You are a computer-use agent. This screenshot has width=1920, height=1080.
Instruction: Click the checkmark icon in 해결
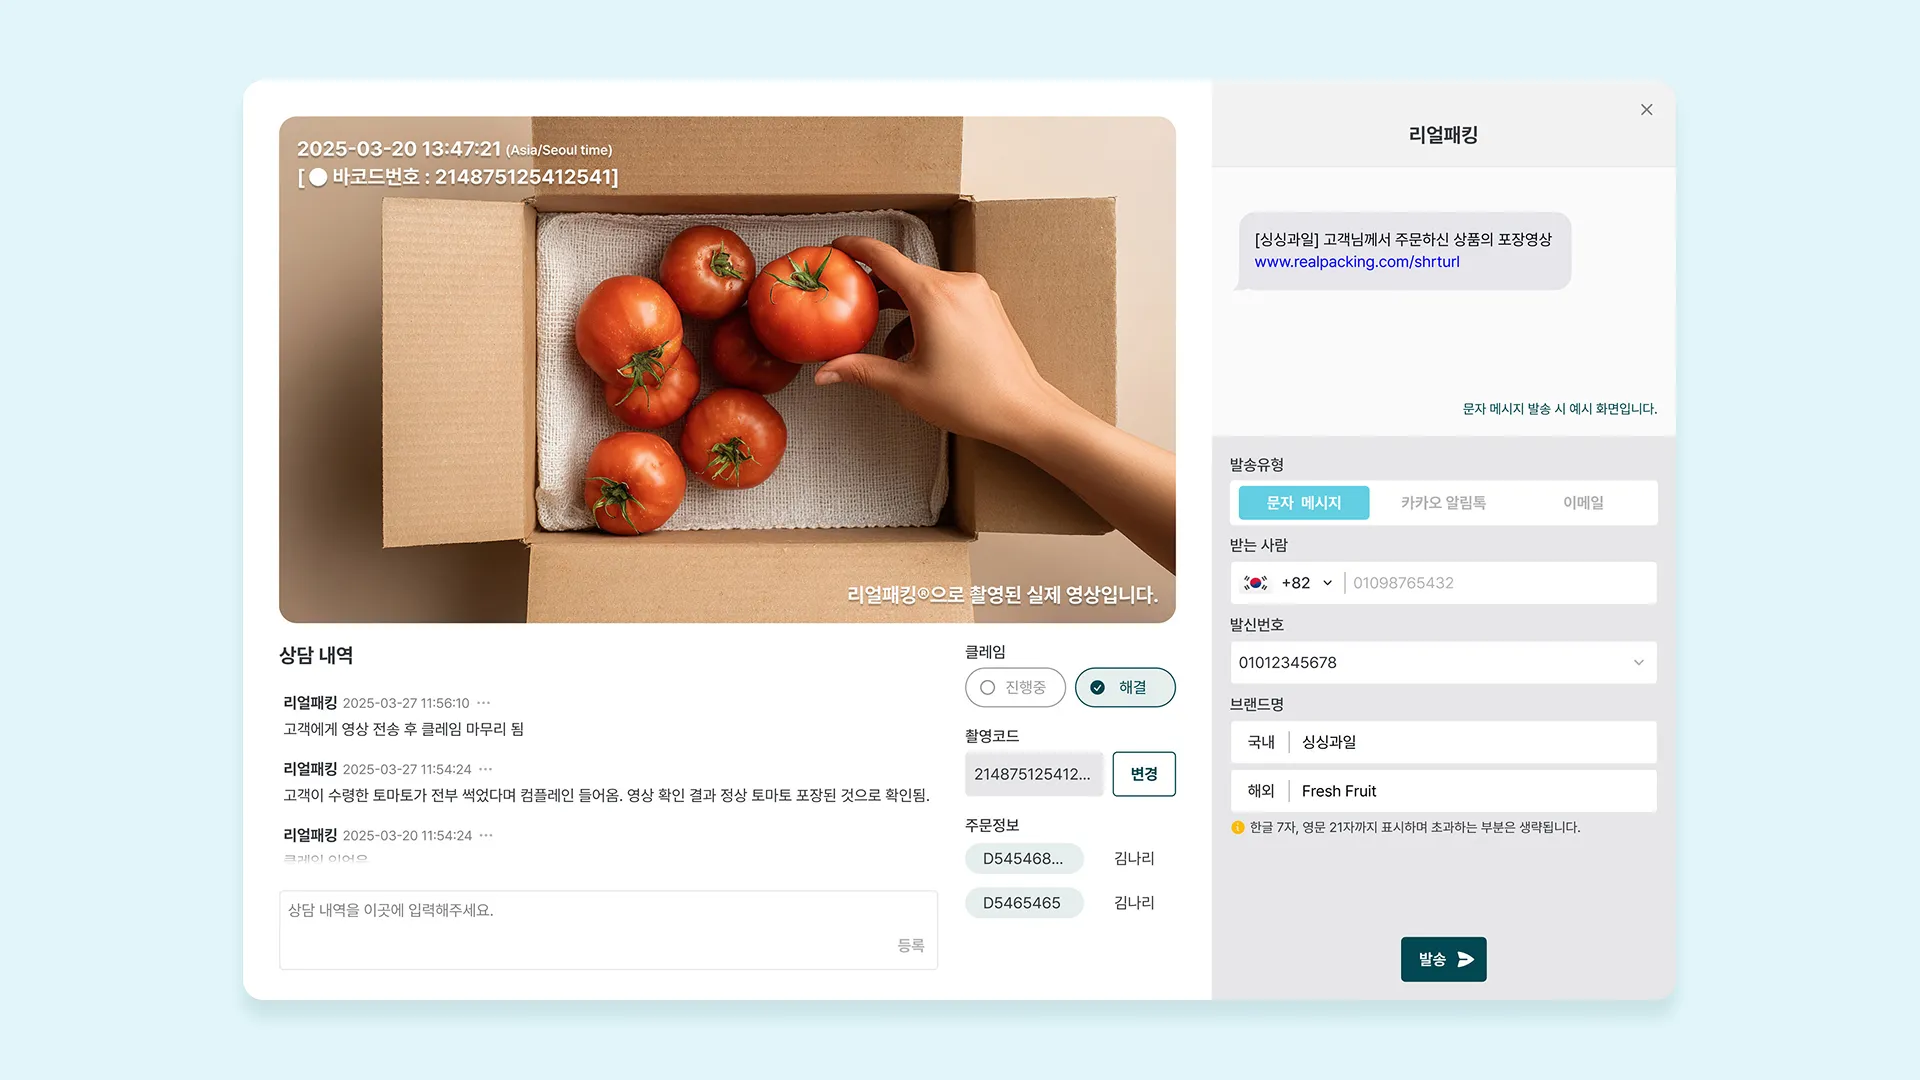[1097, 687]
